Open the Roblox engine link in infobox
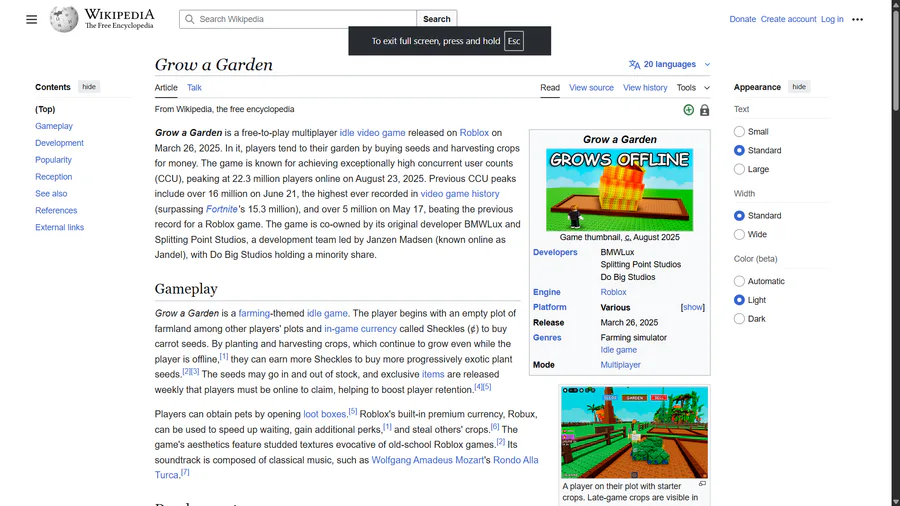Image resolution: width=900 pixels, height=506 pixels. point(613,292)
